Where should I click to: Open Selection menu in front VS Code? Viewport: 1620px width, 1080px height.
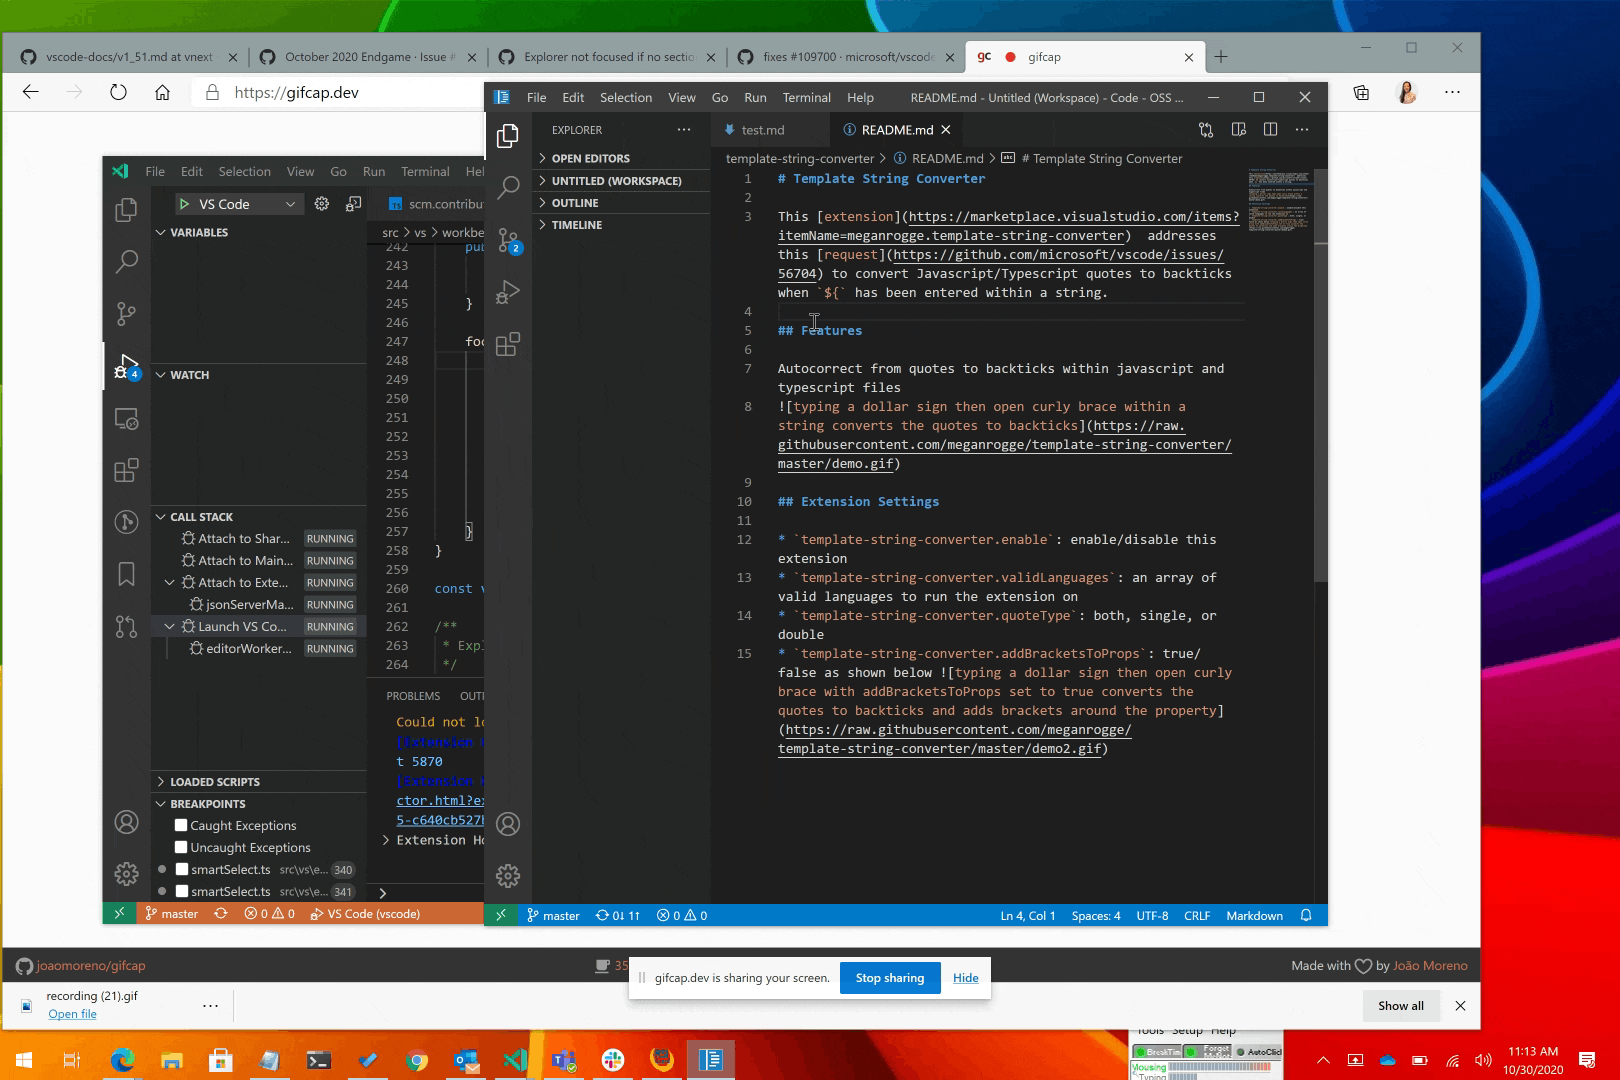626,97
